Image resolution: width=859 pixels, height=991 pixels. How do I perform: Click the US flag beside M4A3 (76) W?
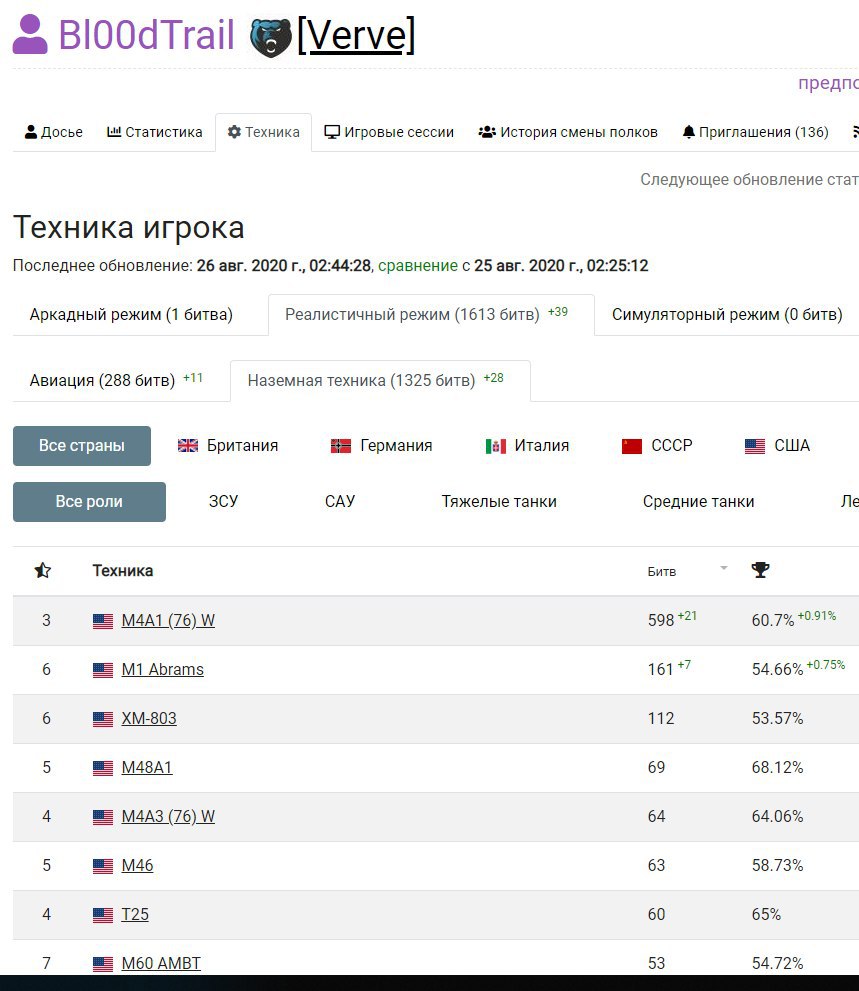(102, 817)
